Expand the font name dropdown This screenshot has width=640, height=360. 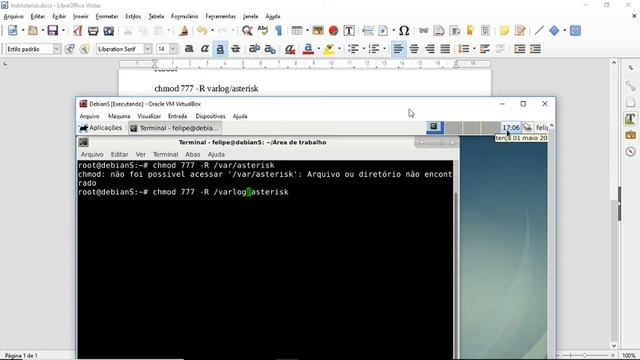[x=148, y=49]
